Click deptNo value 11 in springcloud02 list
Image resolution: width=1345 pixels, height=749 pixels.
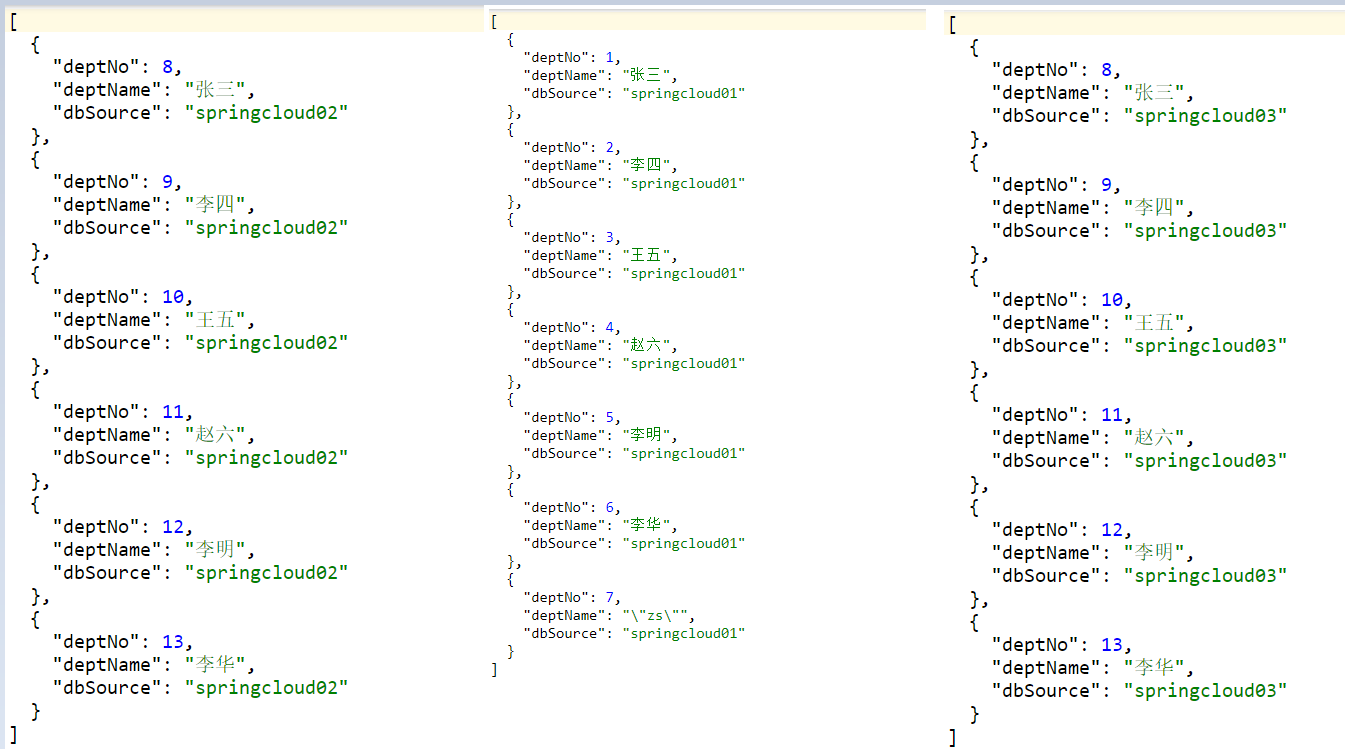tap(173, 412)
